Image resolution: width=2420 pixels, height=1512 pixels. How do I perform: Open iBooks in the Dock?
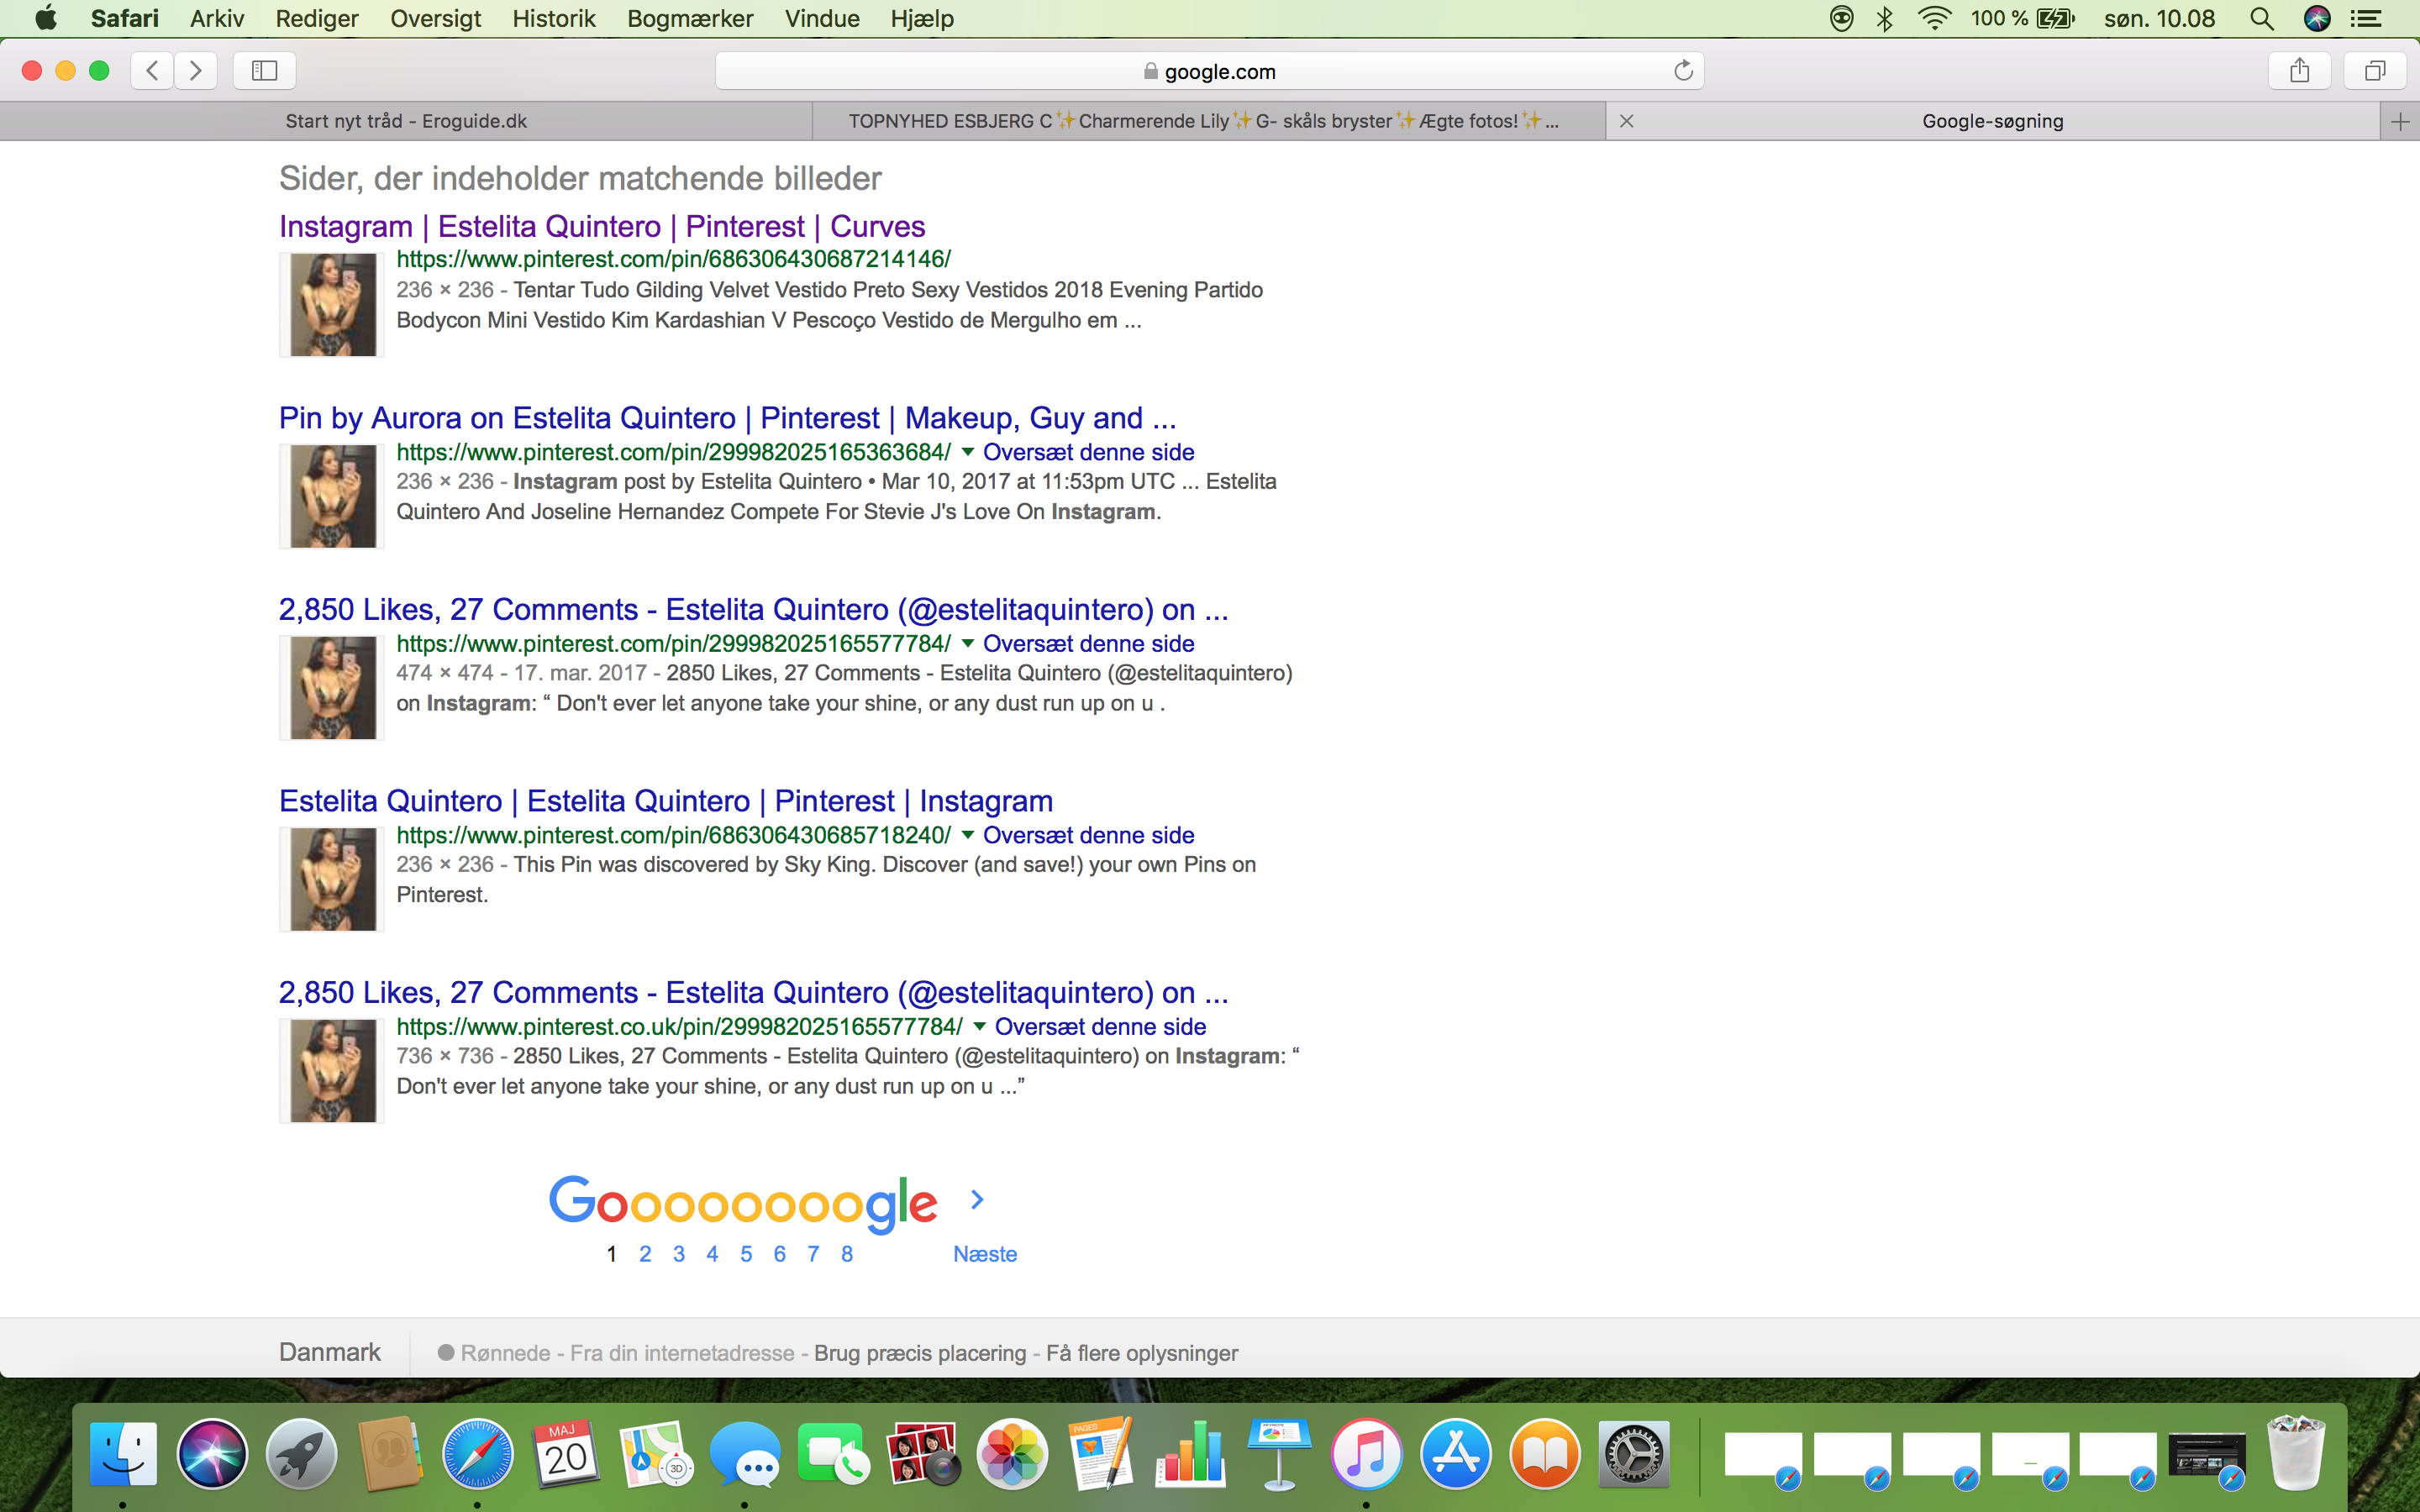[x=1545, y=1453]
